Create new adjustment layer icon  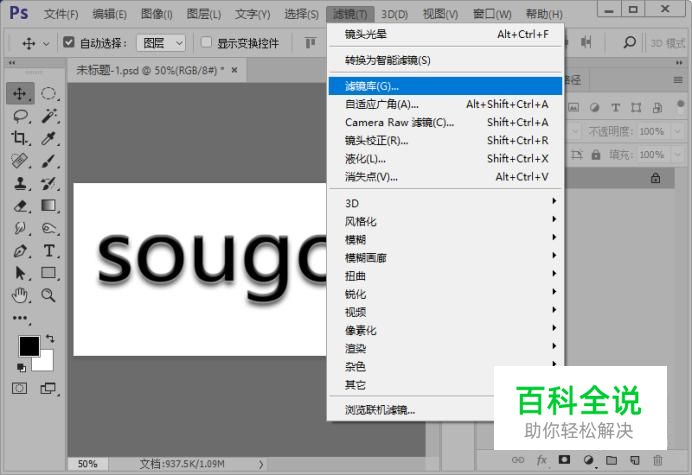(x=588, y=460)
